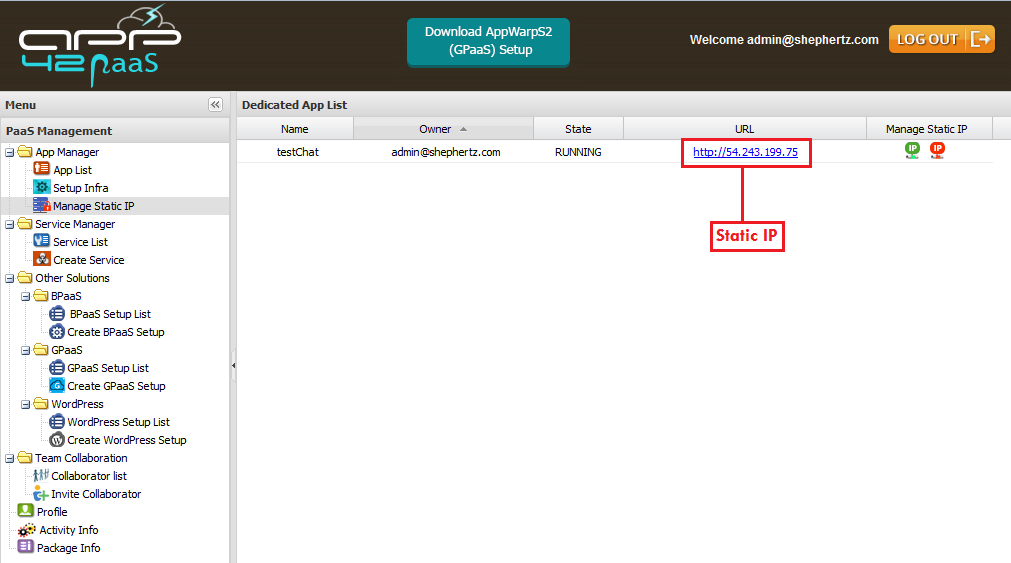1011x563 pixels.
Task: Open Activity Info menu item
Action: (69, 530)
